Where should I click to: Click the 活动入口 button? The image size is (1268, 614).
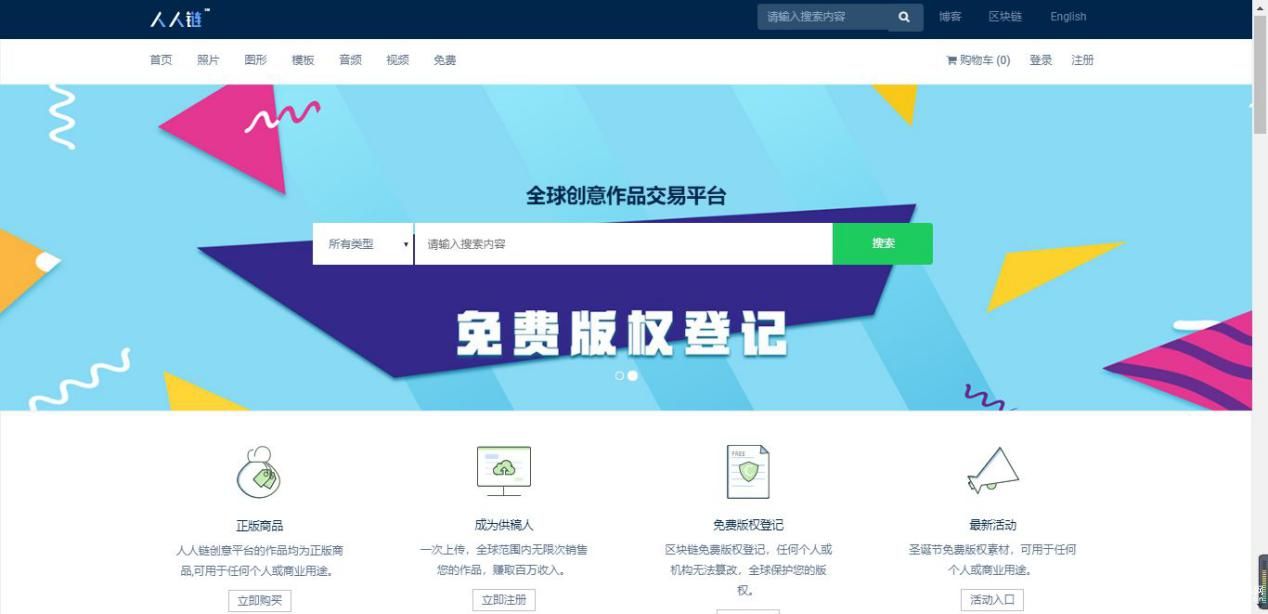point(991,599)
